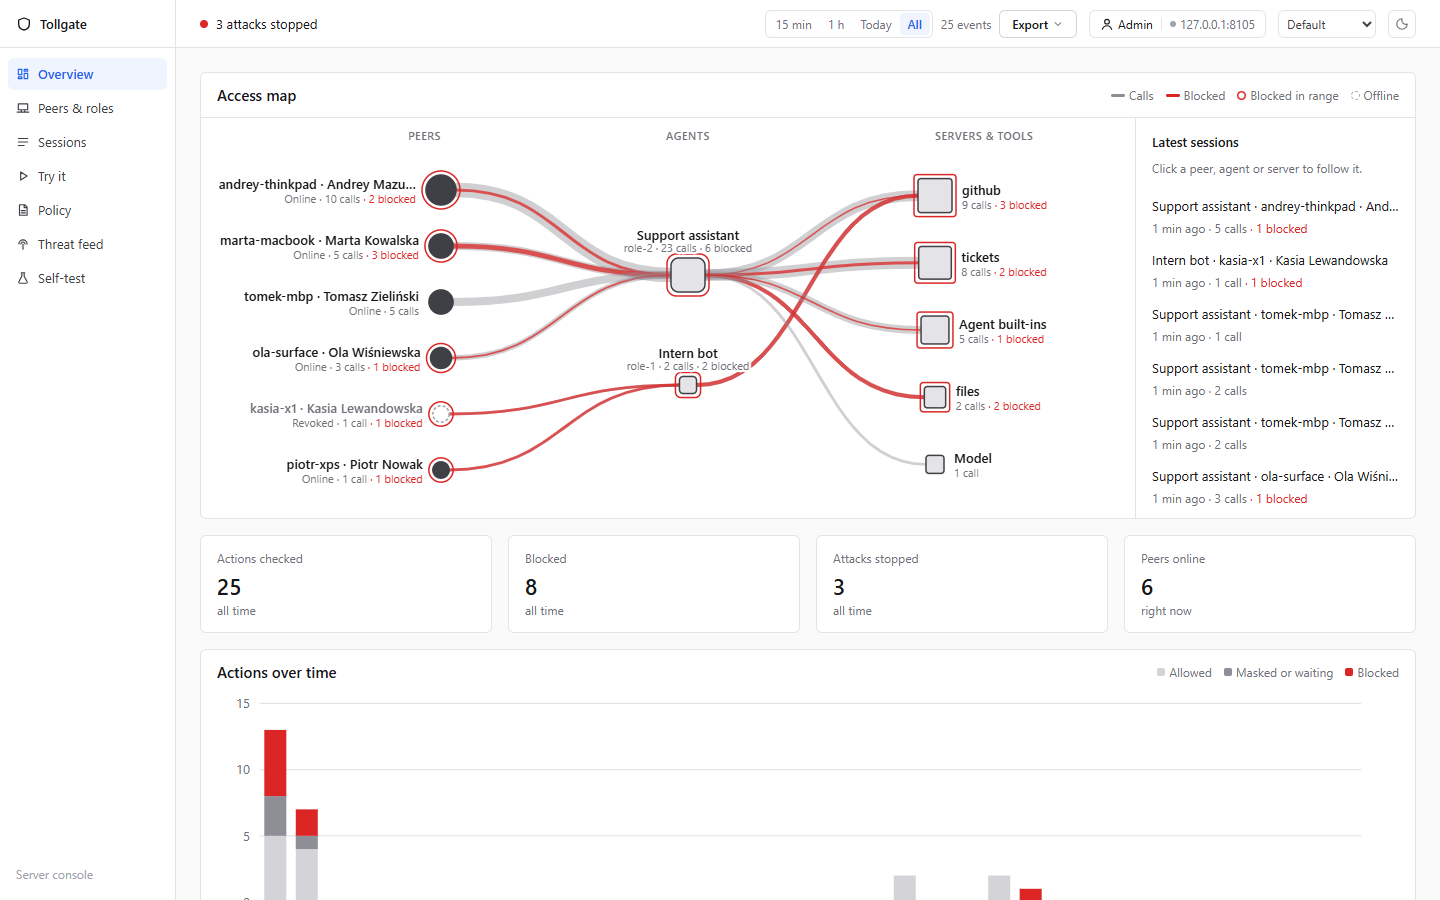Click the Tollgate shield logo icon
1440x900 pixels.
pos(24,24)
